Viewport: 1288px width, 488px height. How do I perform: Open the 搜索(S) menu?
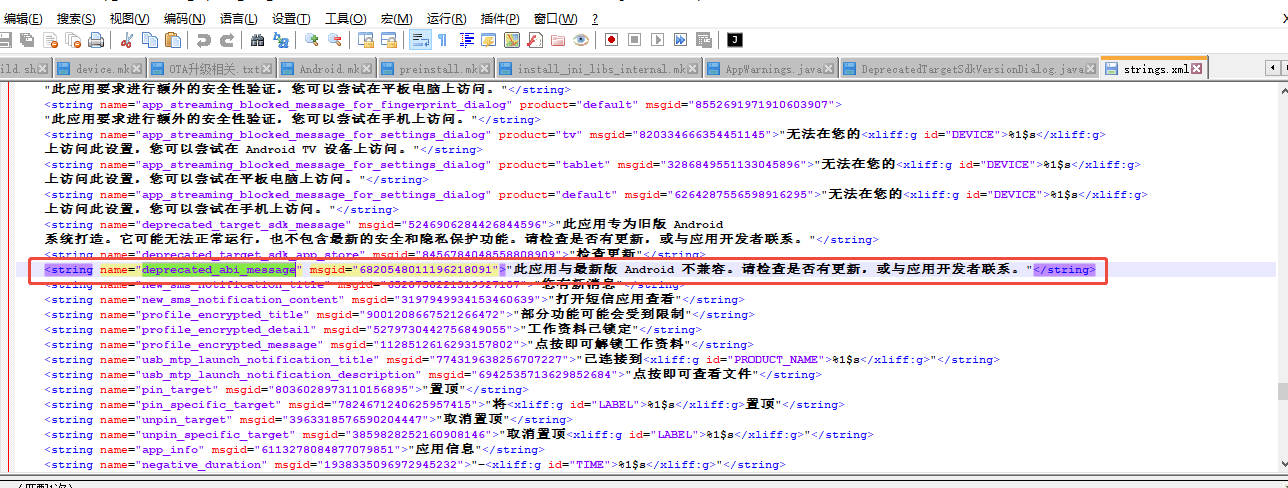(76, 19)
